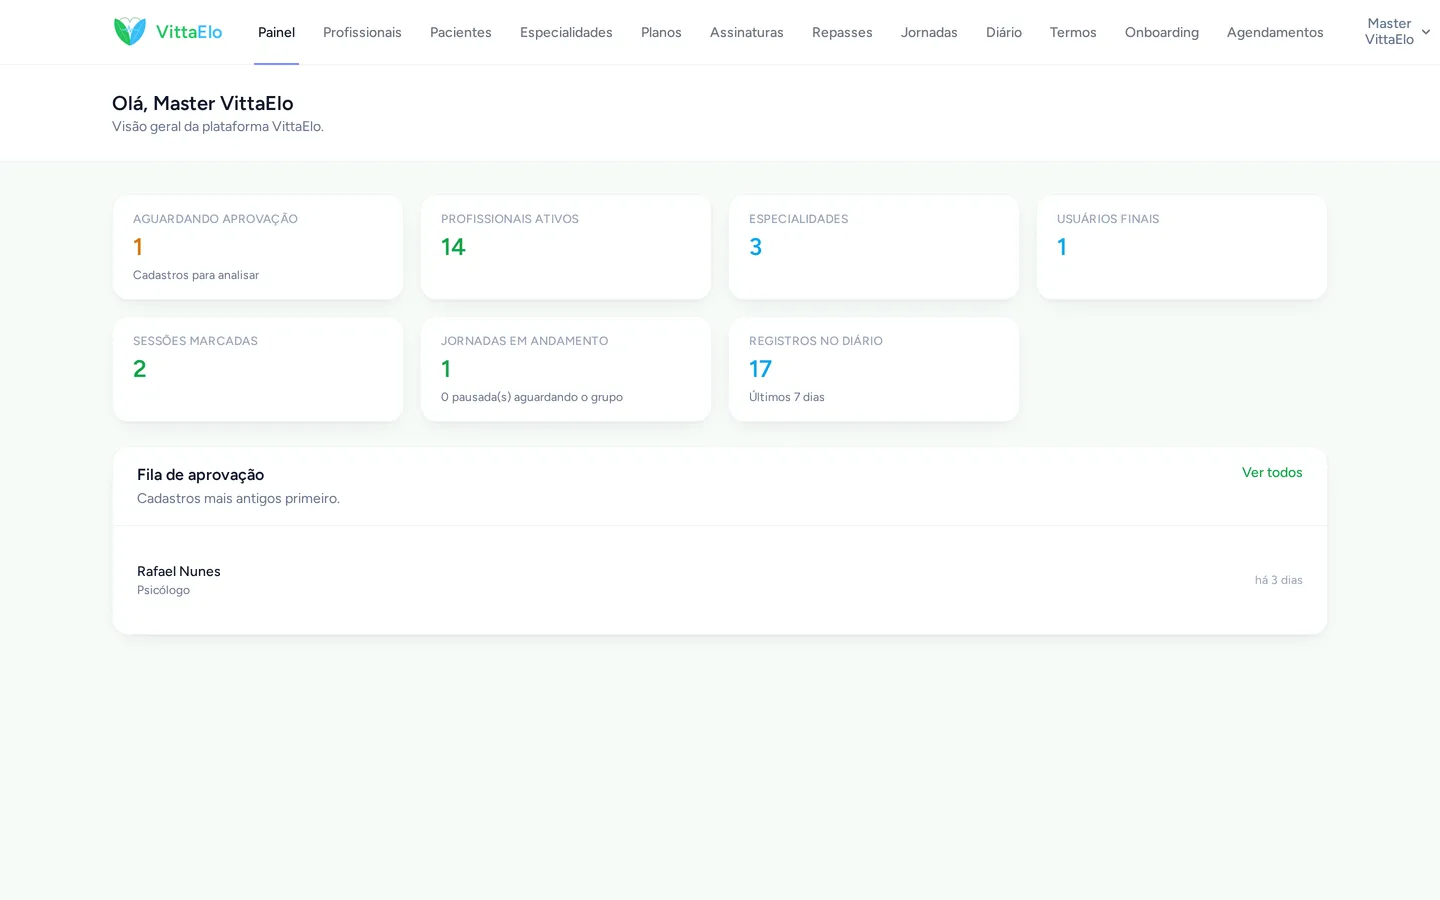Image resolution: width=1440 pixels, height=900 pixels.
Task: Switch to the Diário section
Action: click(1004, 32)
